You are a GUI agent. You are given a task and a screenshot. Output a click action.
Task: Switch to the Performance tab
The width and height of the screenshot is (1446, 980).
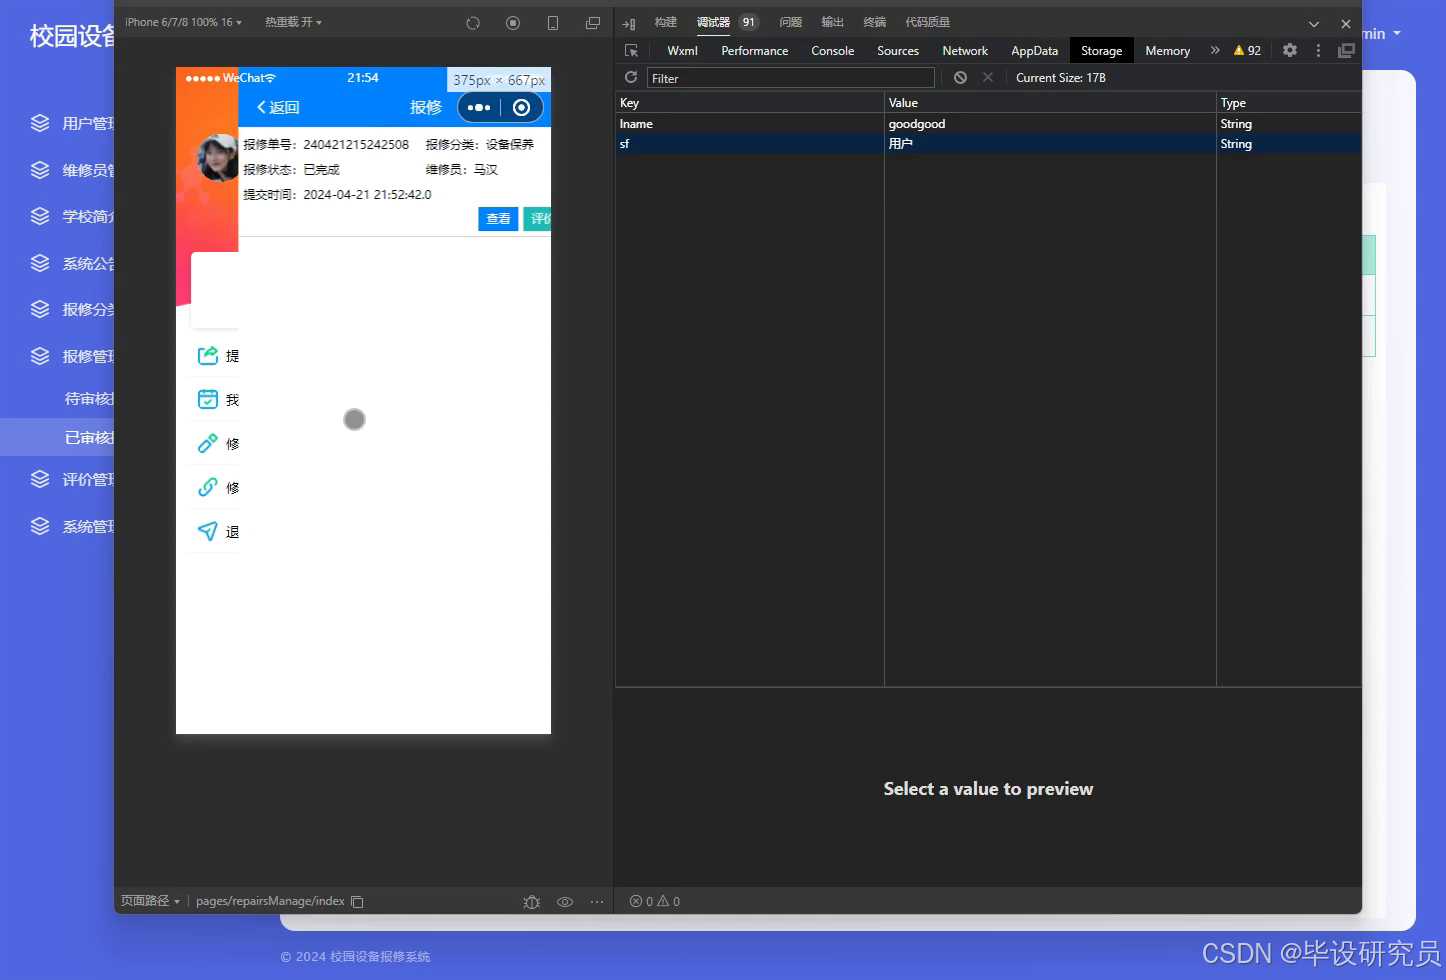pos(755,51)
